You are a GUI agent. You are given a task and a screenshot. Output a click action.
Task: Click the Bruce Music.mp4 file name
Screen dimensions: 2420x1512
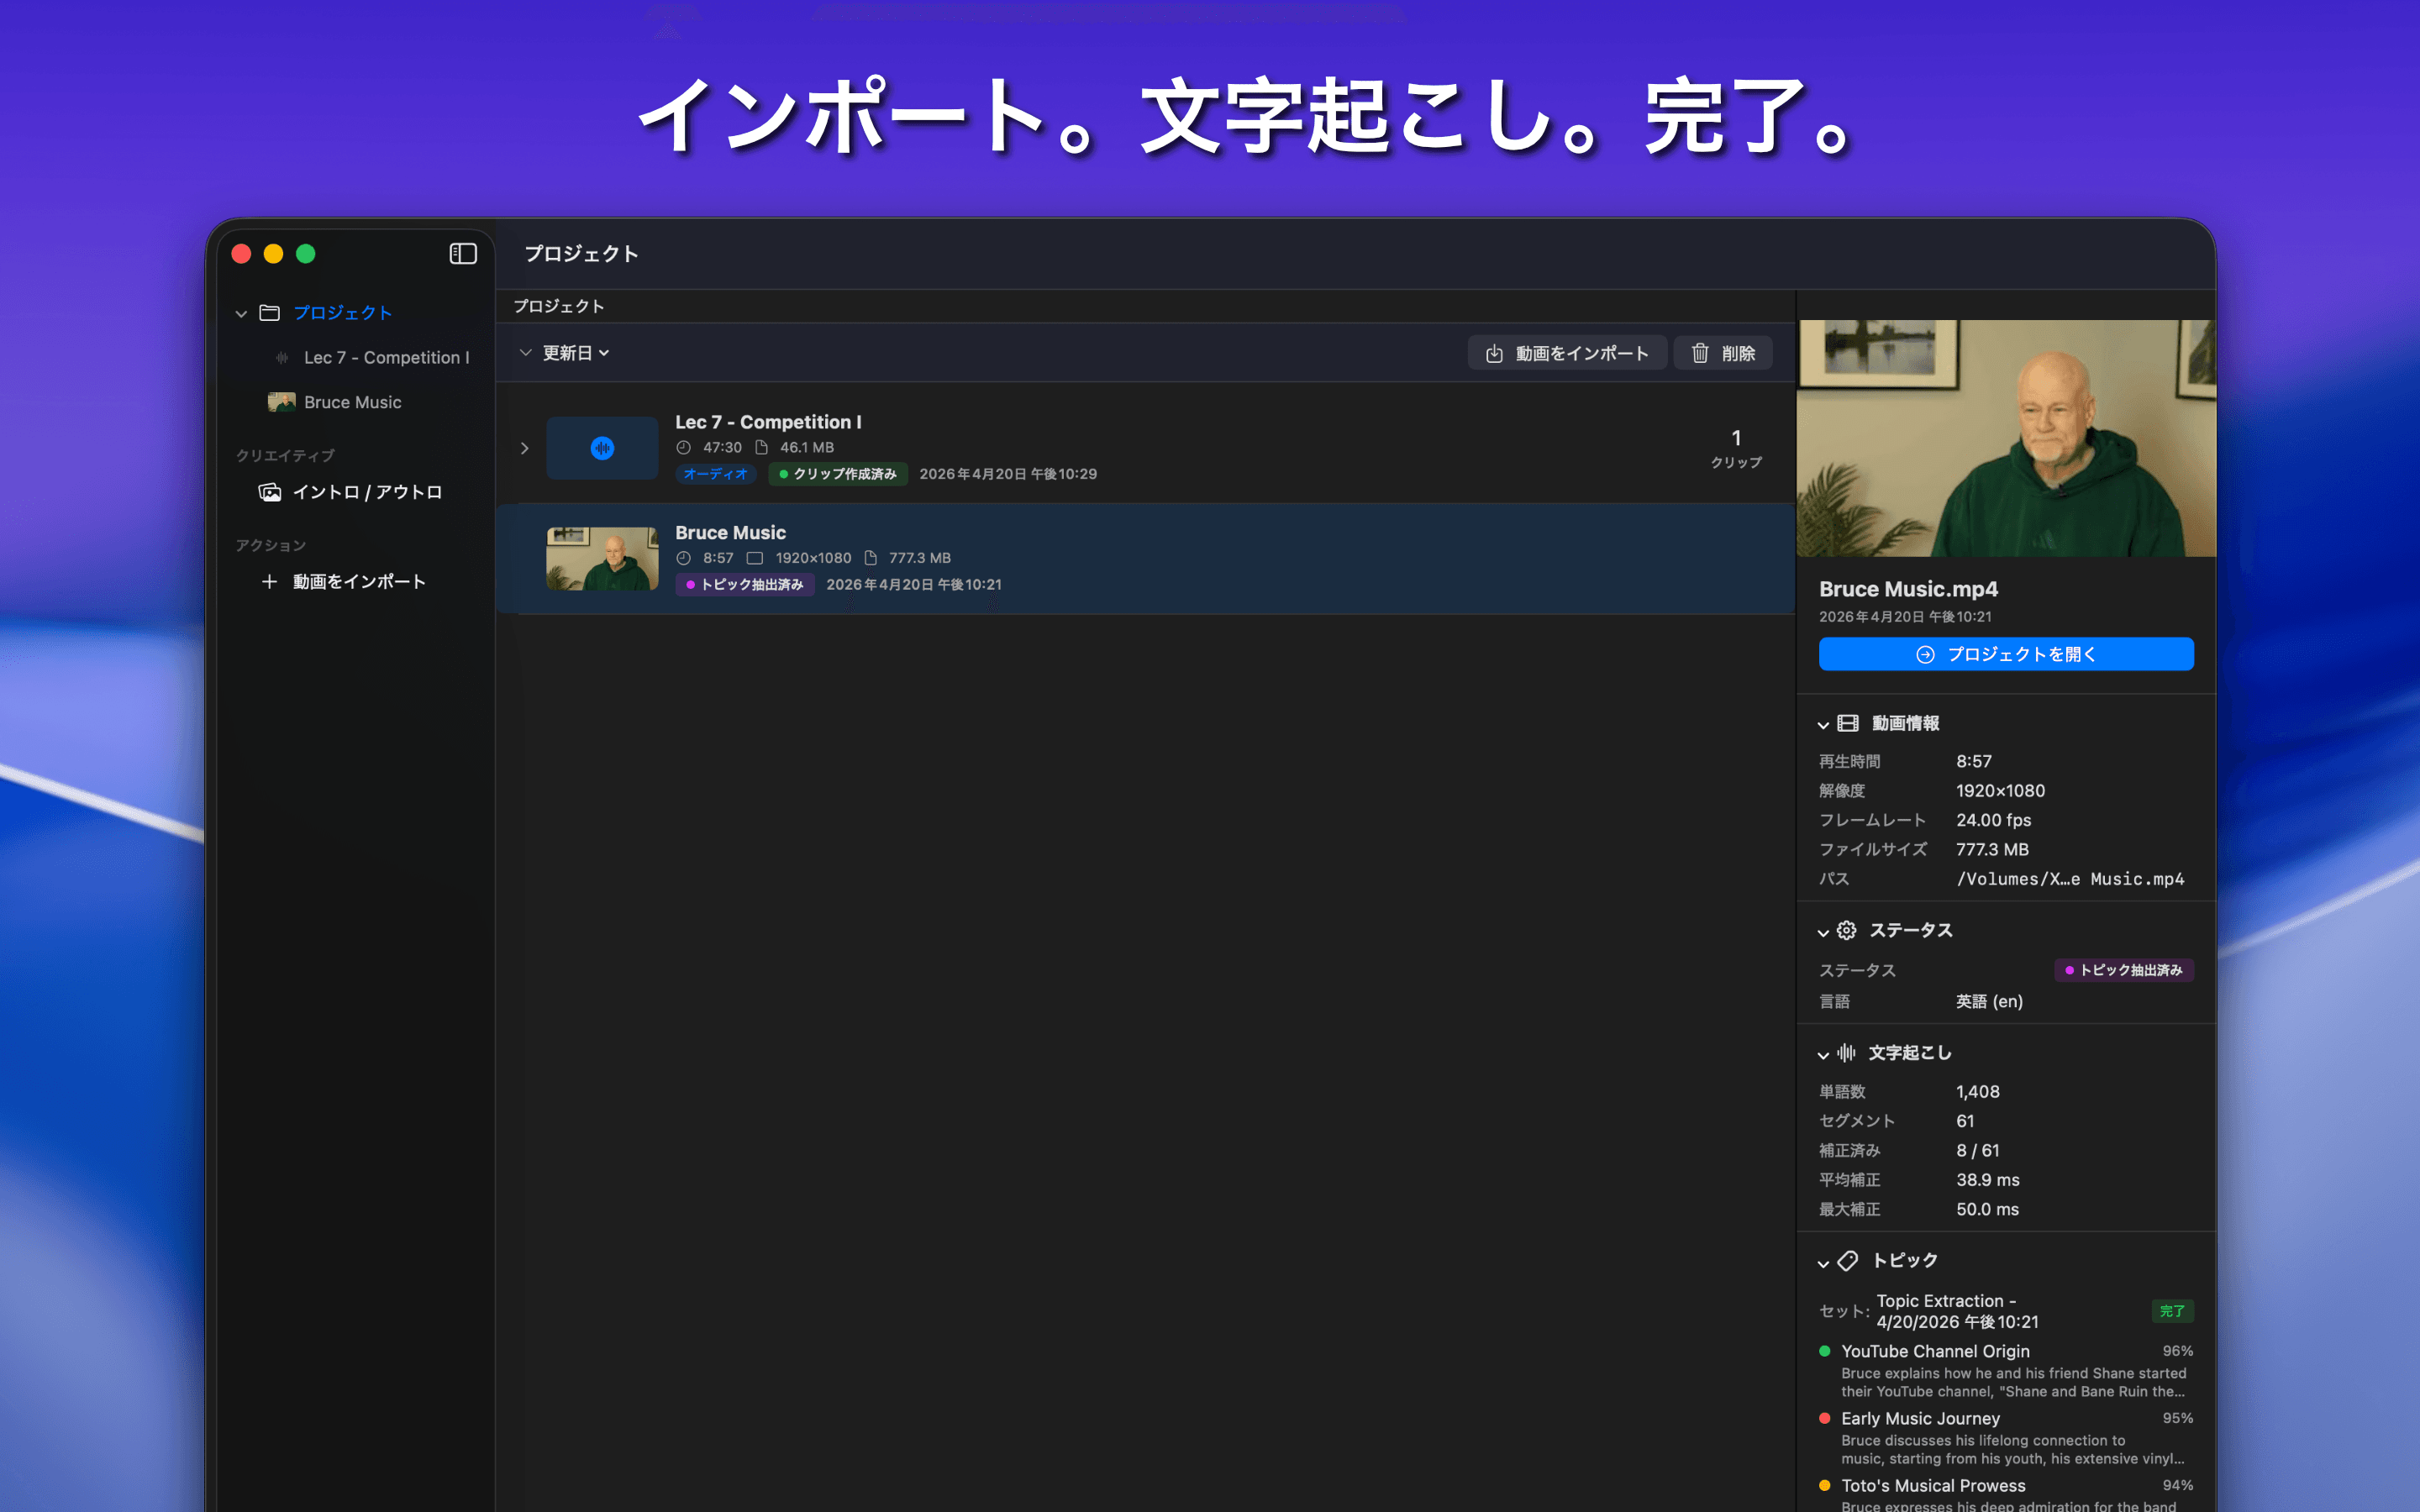pos(1908,589)
